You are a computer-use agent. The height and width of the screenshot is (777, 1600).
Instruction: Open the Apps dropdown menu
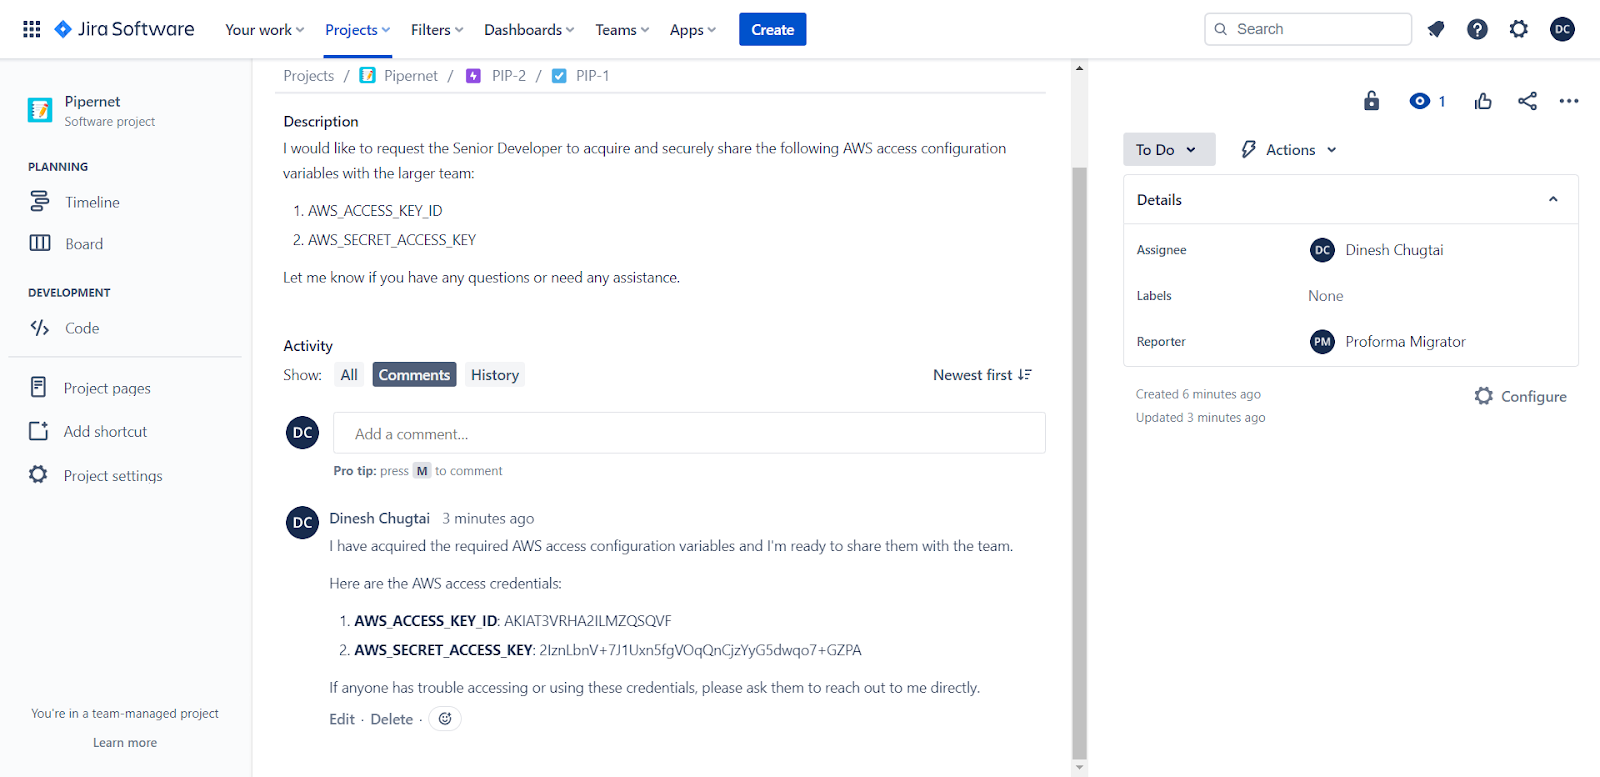[x=693, y=30]
